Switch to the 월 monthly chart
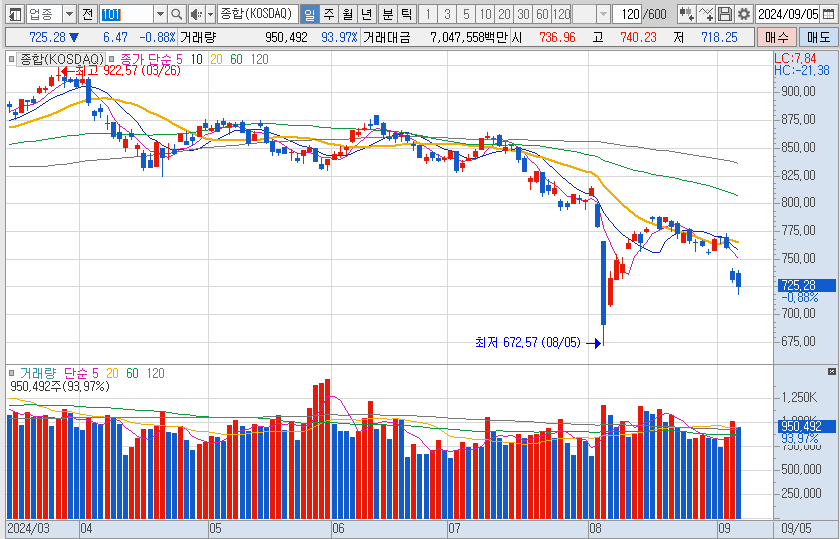Screen dimensions: 840x539 click(348, 14)
